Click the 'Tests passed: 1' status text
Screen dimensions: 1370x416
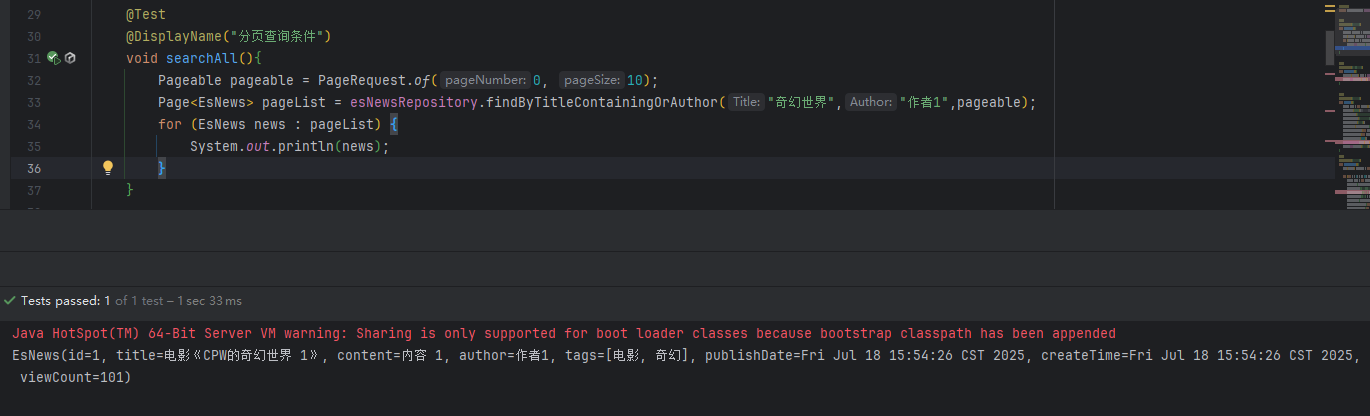click(65, 300)
